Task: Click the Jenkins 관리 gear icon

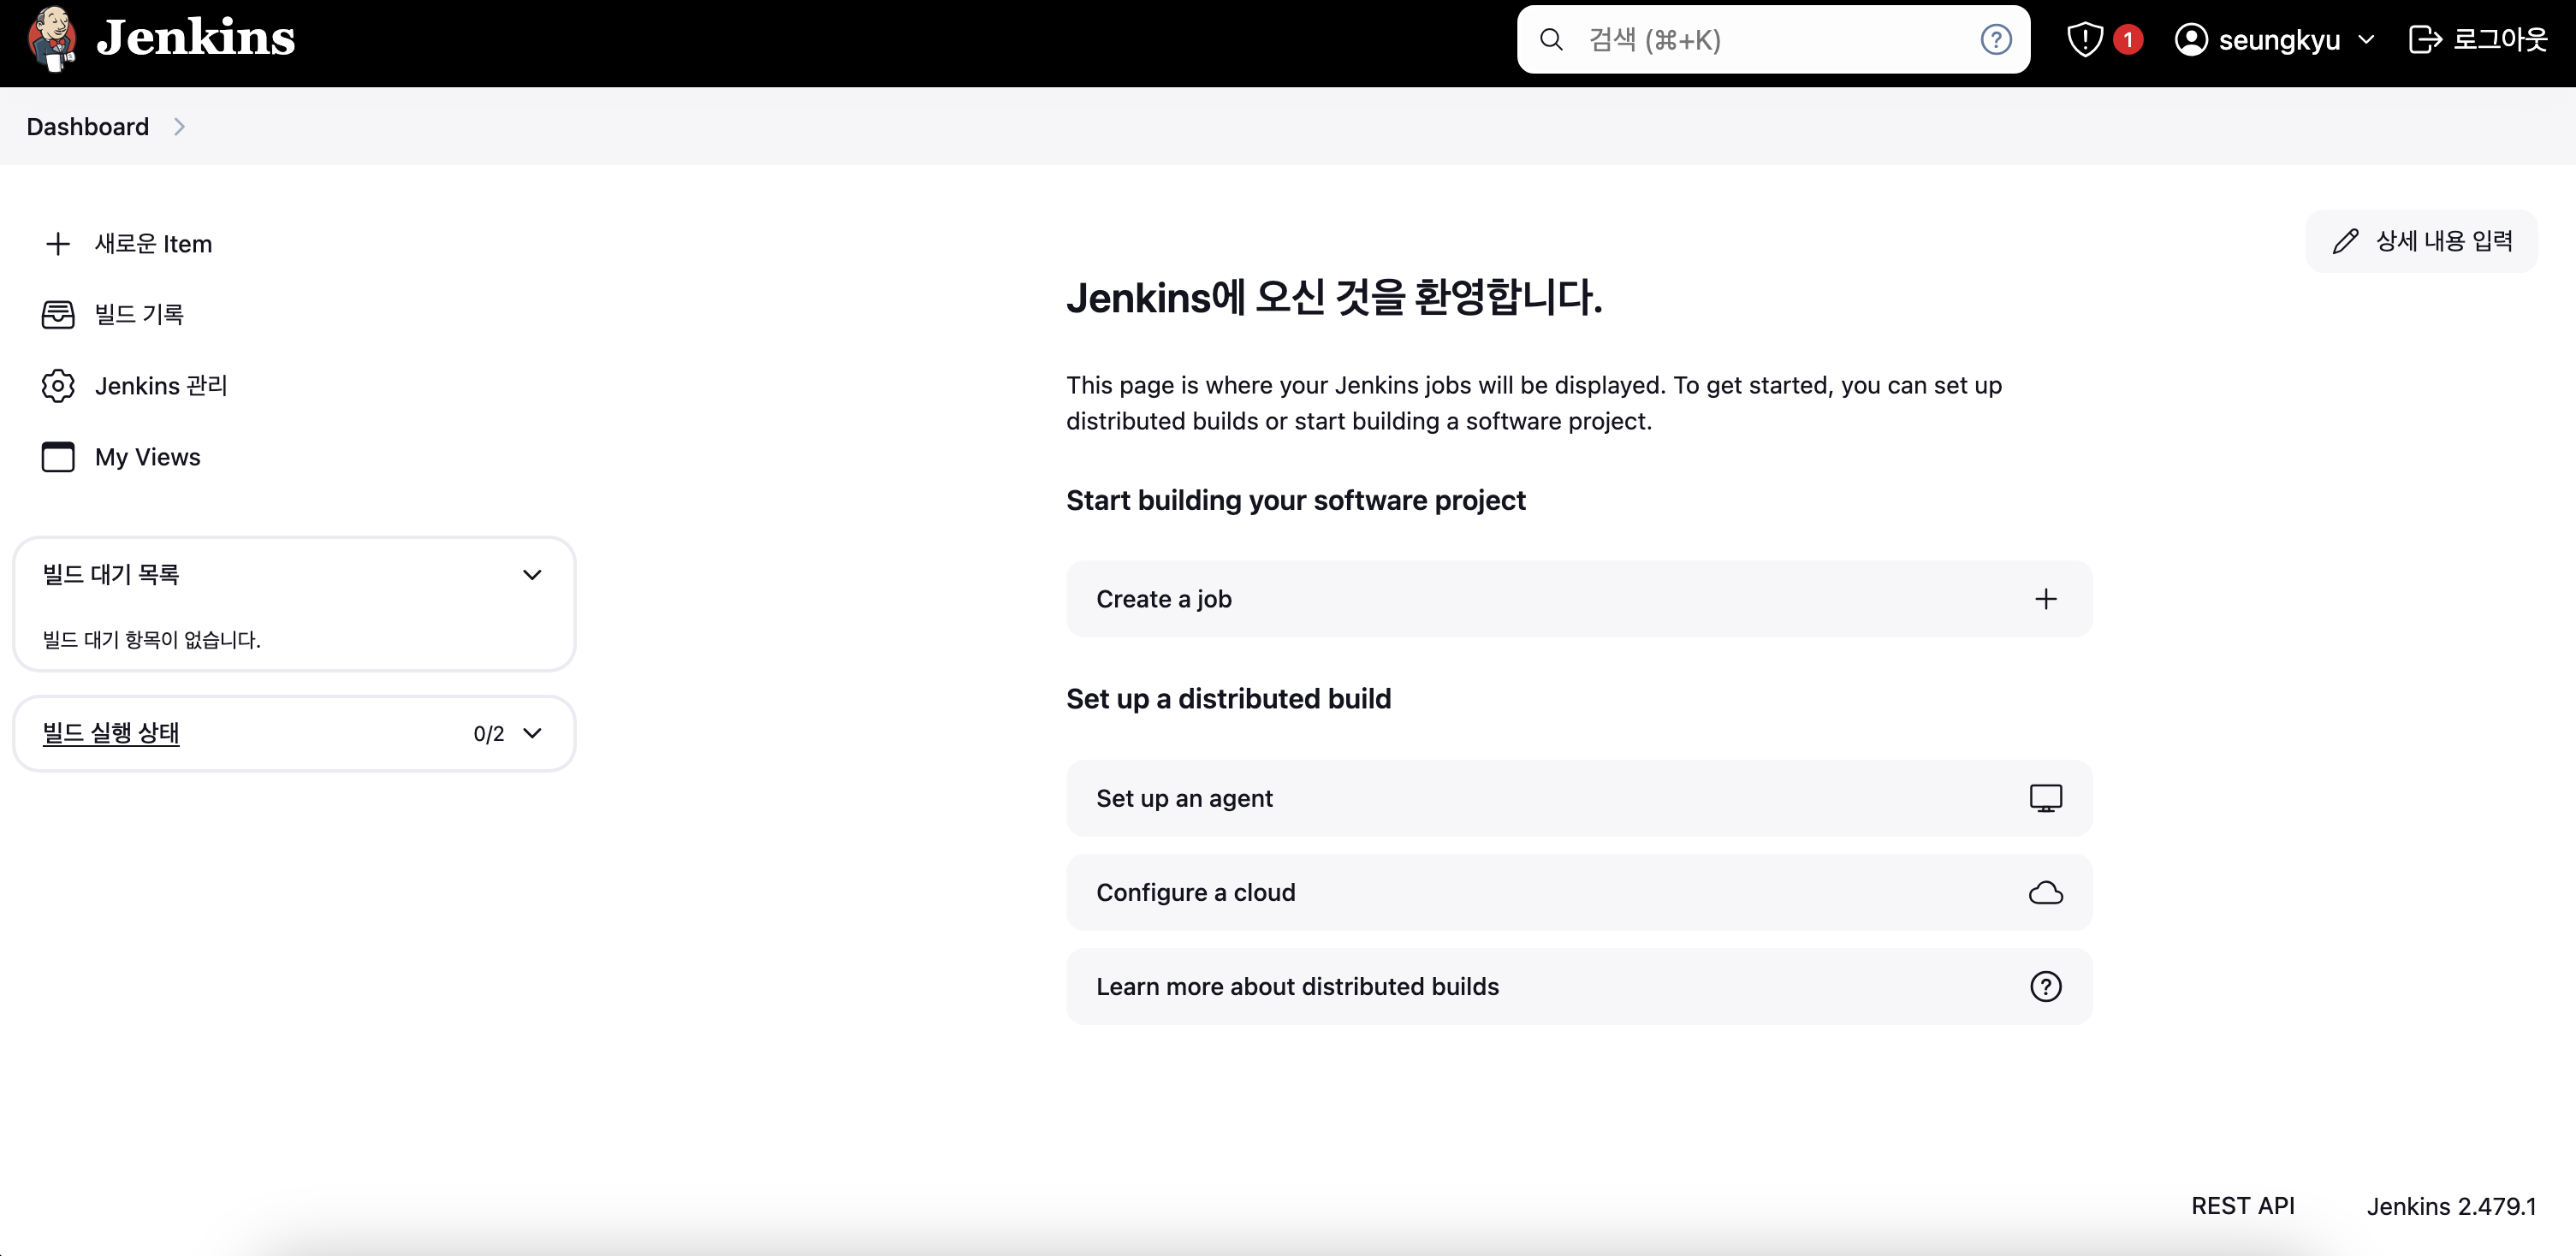Action: pyautogui.click(x=58, y=386)
